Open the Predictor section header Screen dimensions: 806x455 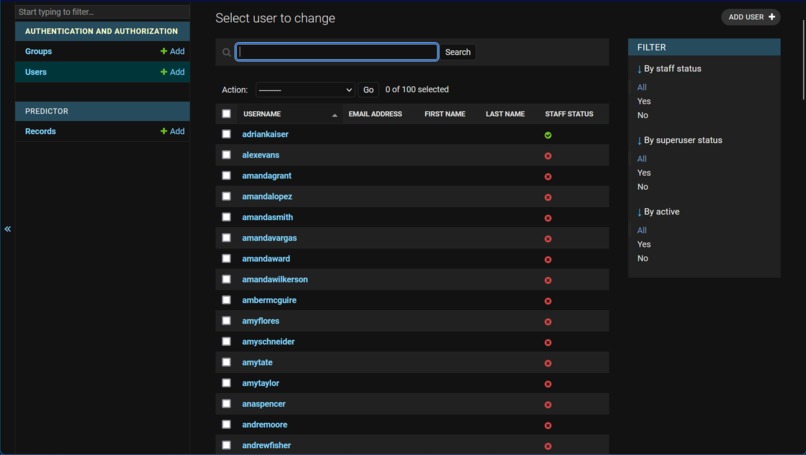pos(47,111)
